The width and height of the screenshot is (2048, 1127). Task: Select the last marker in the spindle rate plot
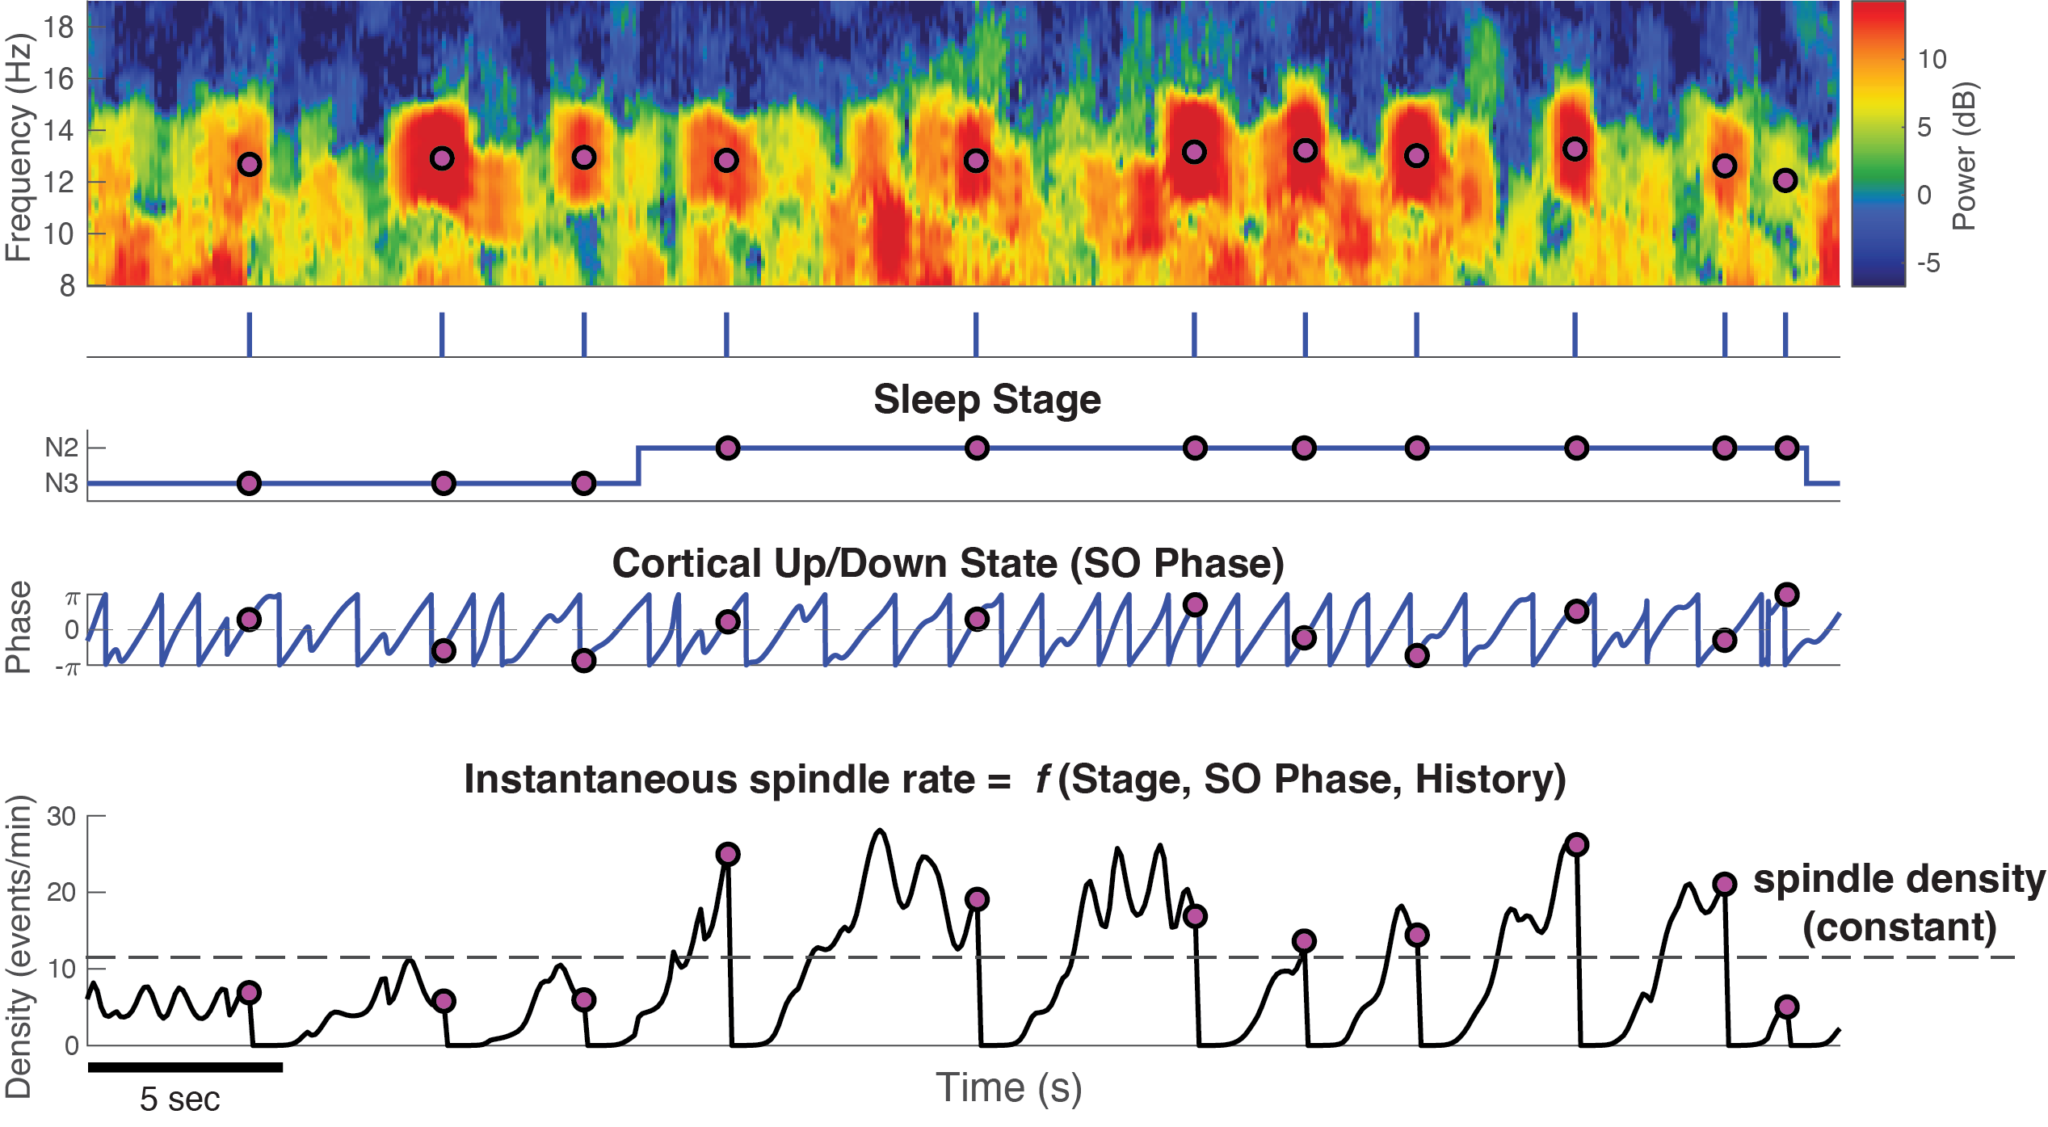coord(1786,1007)
